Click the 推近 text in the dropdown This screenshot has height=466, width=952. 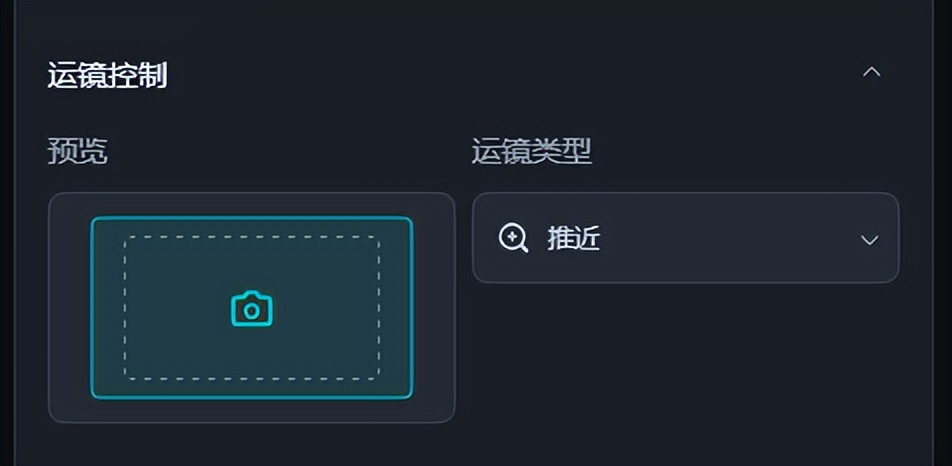pos(574,238)
